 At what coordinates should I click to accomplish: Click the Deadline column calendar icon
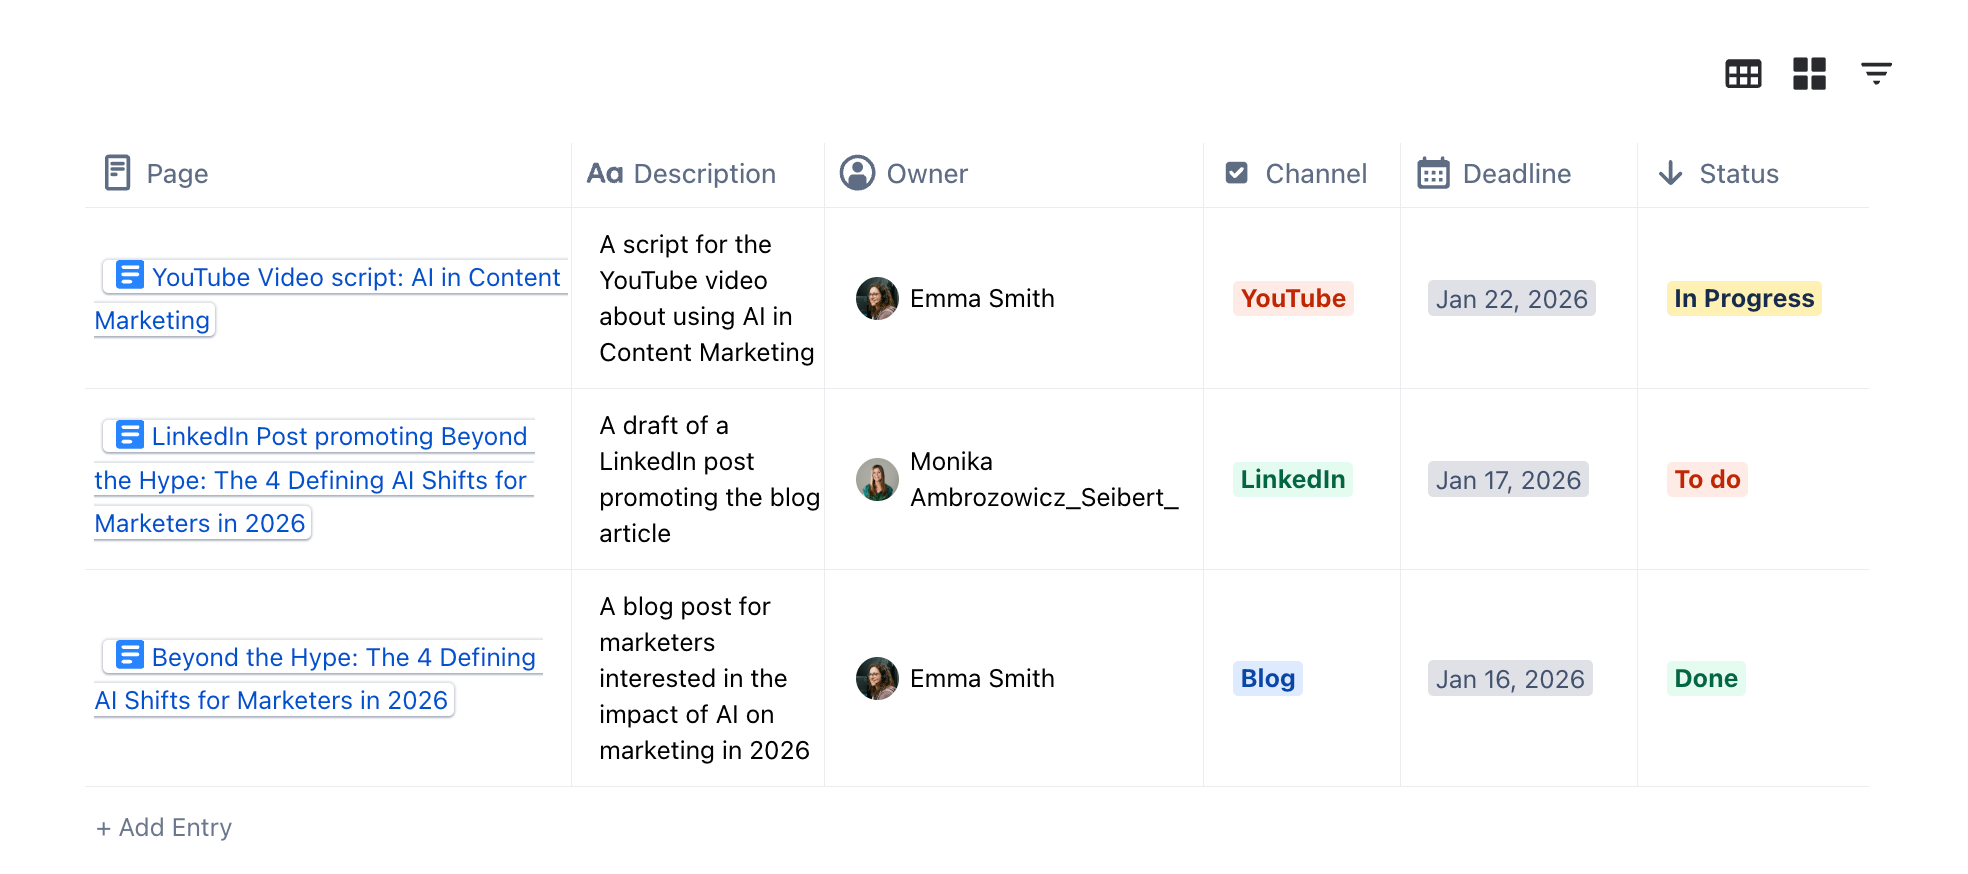click(1433, 173)
